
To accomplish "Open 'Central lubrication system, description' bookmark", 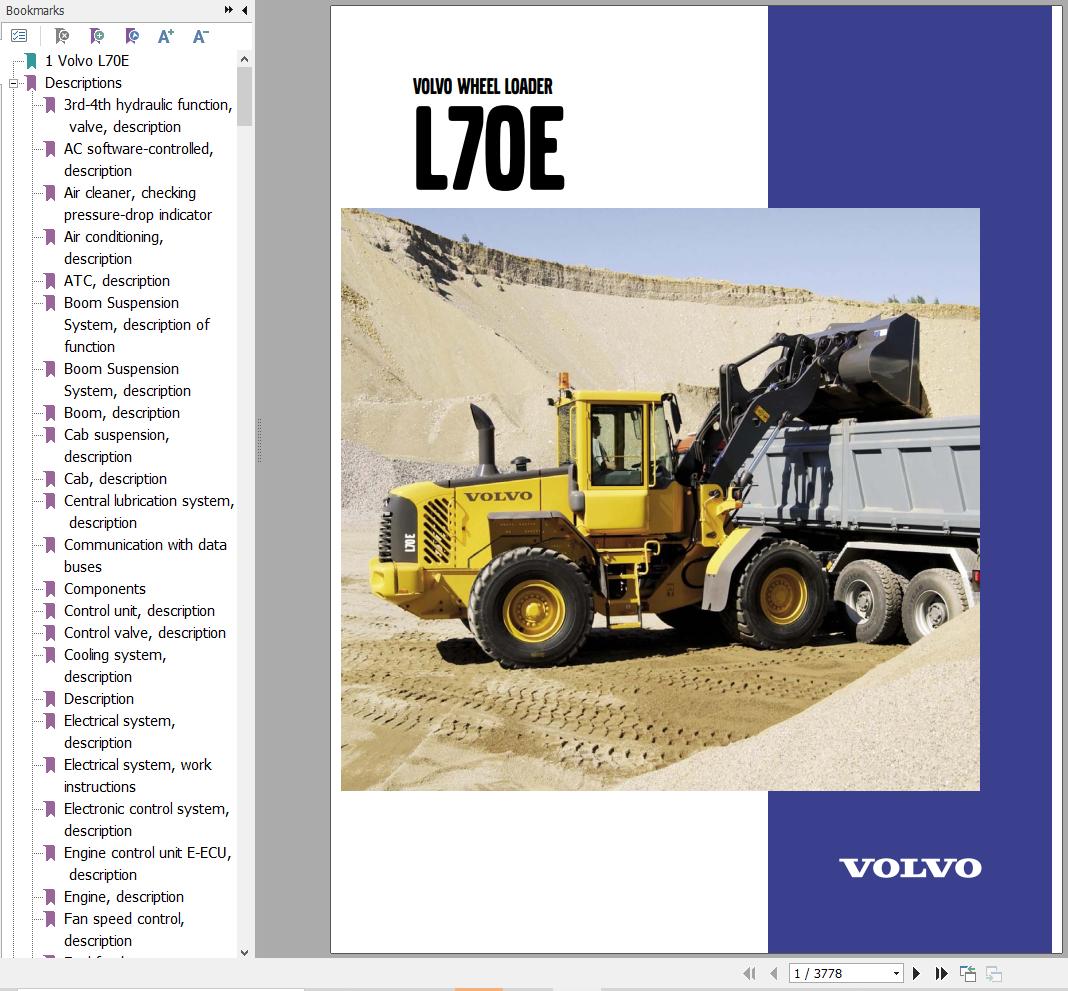I will 148,512.
